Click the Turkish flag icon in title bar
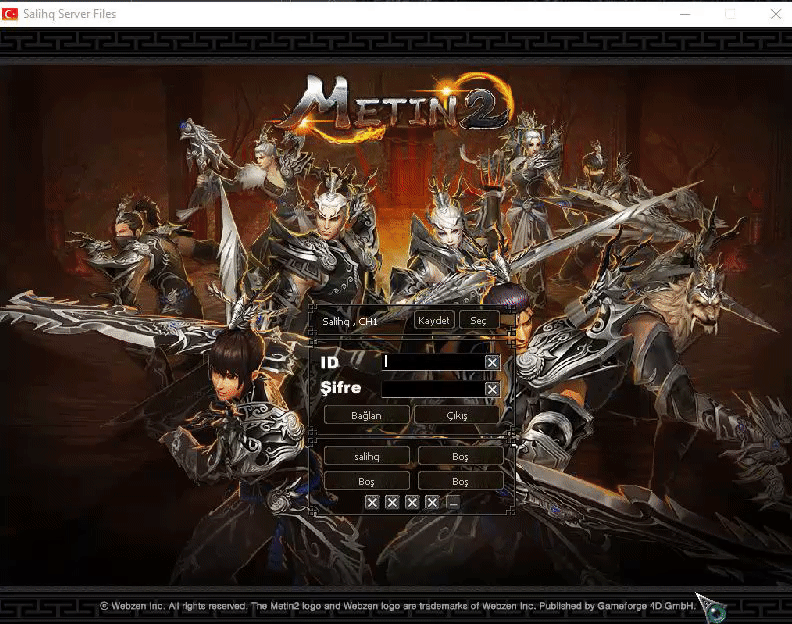 click(x=10, y=14)
